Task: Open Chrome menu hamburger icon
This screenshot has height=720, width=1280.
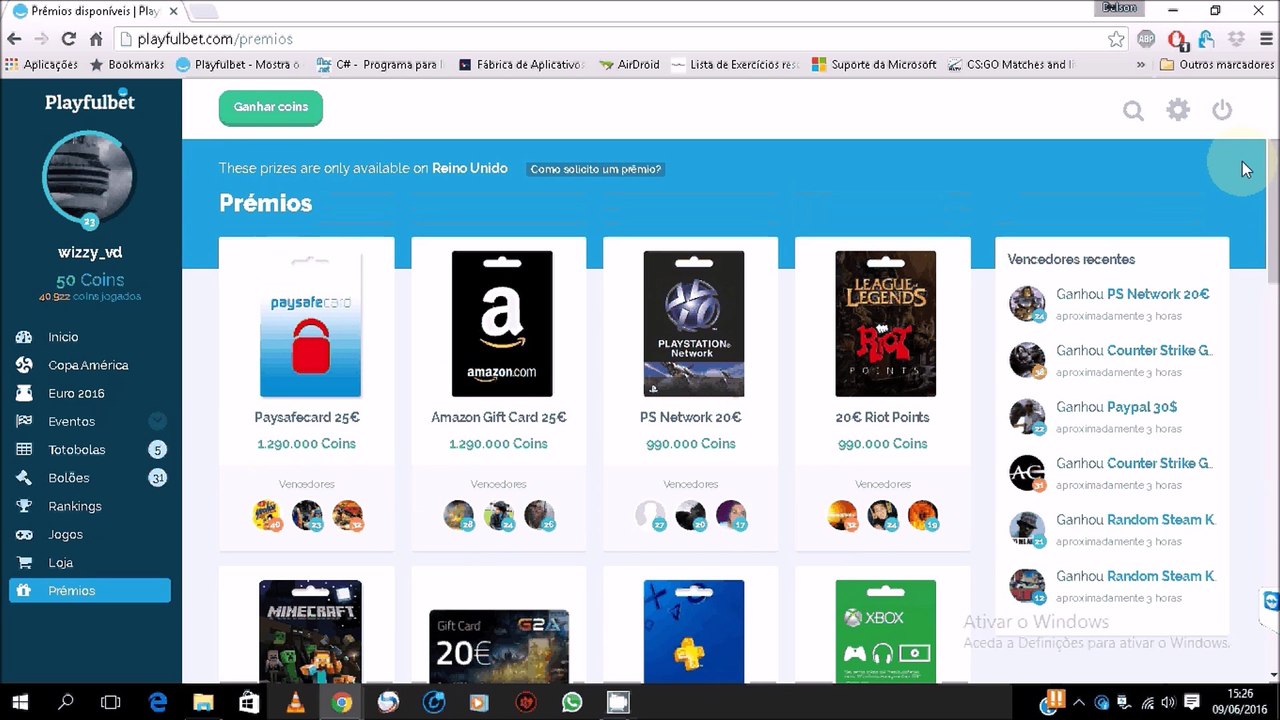Action: coord(1264,39)
